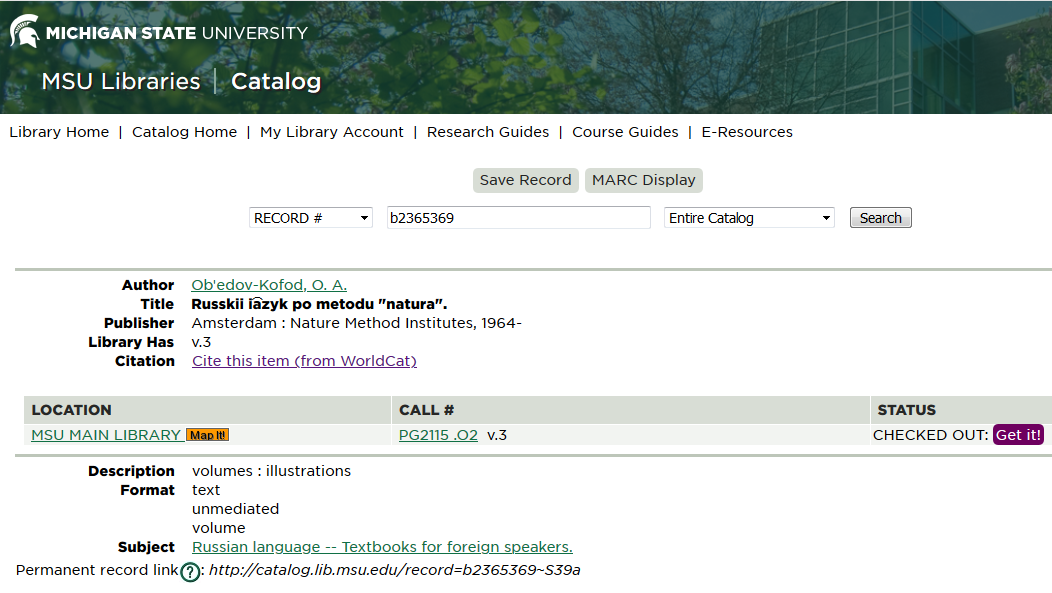The height and width of the screenshot is (593, 1052).
Task: Open the permanent record link help icon
Action: [191, 572]
